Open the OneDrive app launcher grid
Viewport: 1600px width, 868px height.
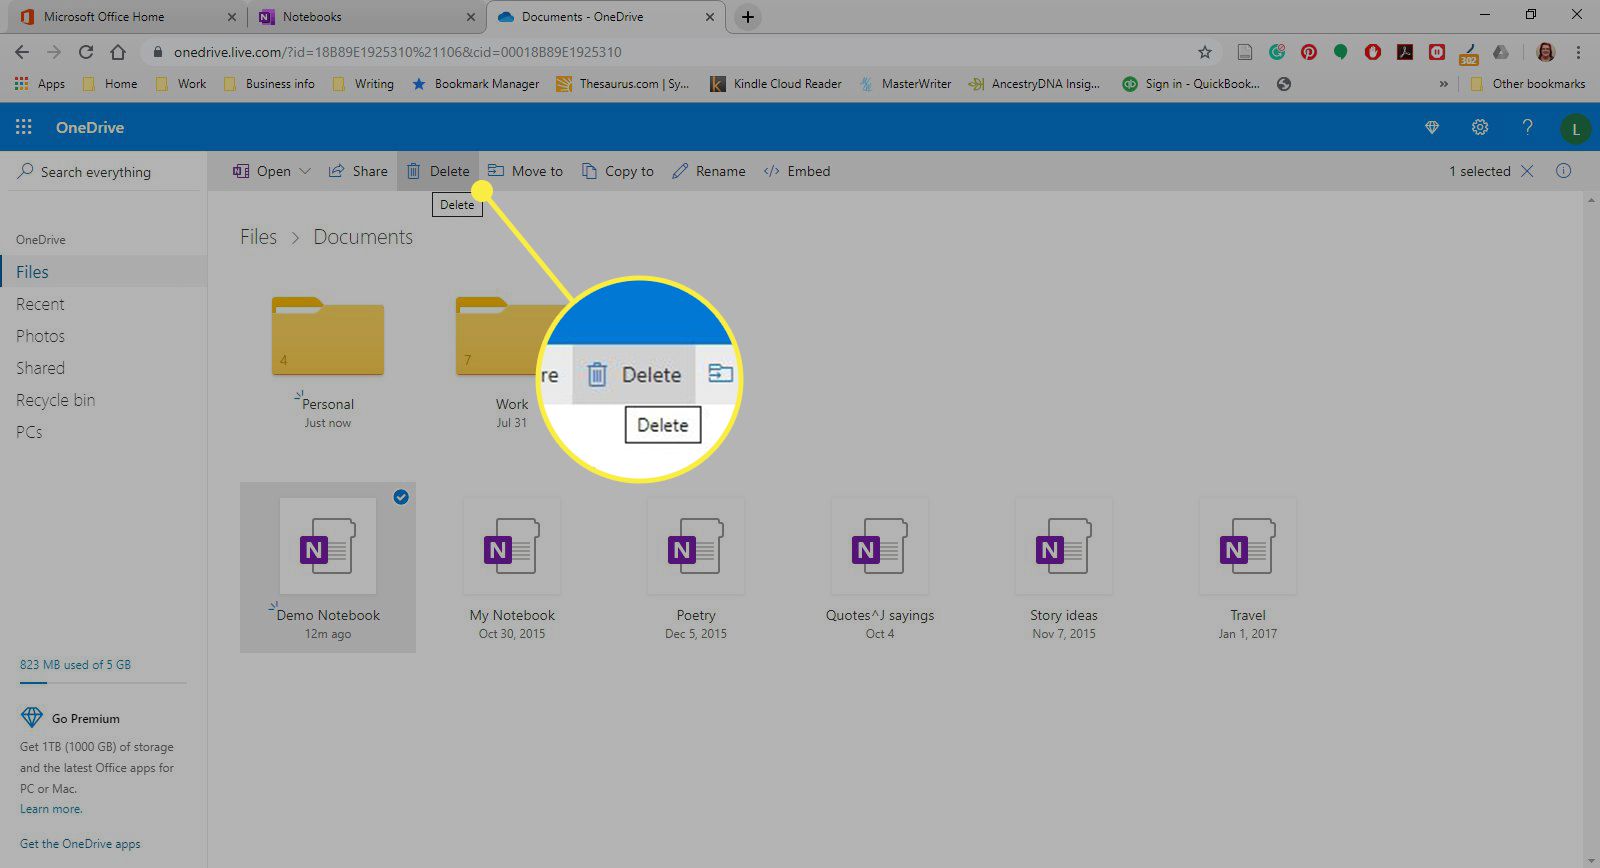[23, 127]
